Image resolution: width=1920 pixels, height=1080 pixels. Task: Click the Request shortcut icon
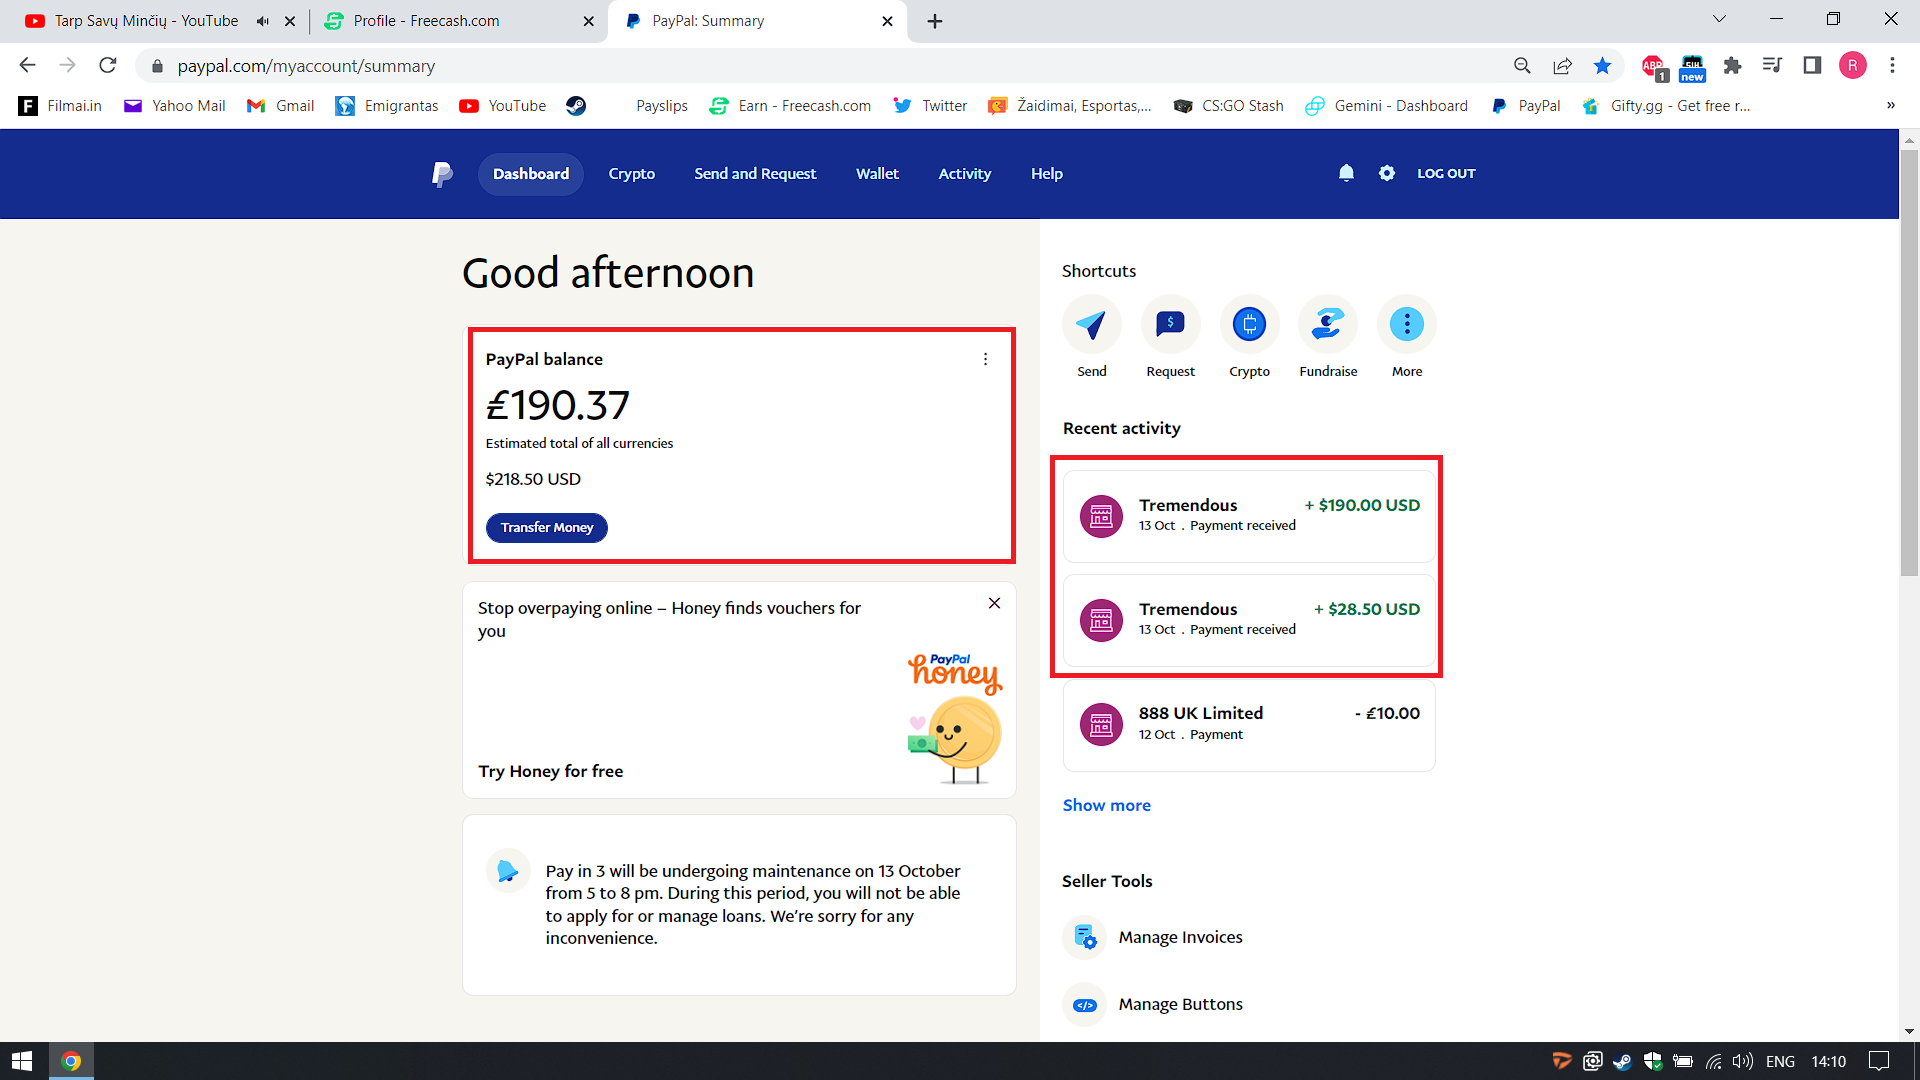pyautogui.click(x=1170, y=324)
